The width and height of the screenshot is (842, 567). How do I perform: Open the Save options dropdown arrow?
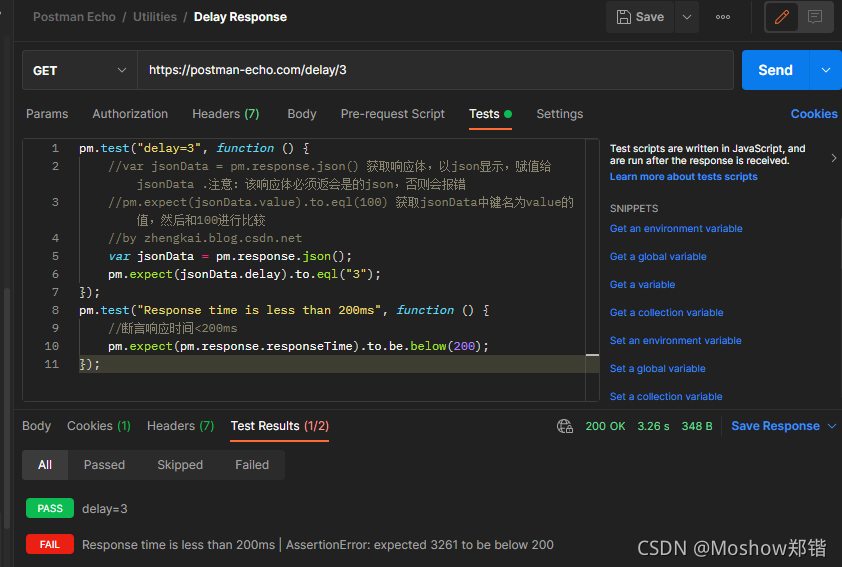[x=687, y=17]
